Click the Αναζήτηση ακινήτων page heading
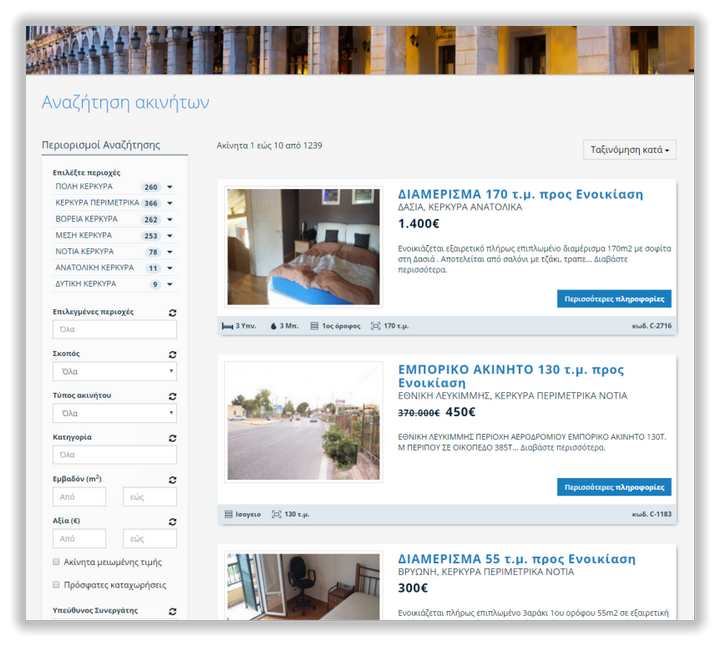This screenshot has height=646, width=720. coord(125,102)
